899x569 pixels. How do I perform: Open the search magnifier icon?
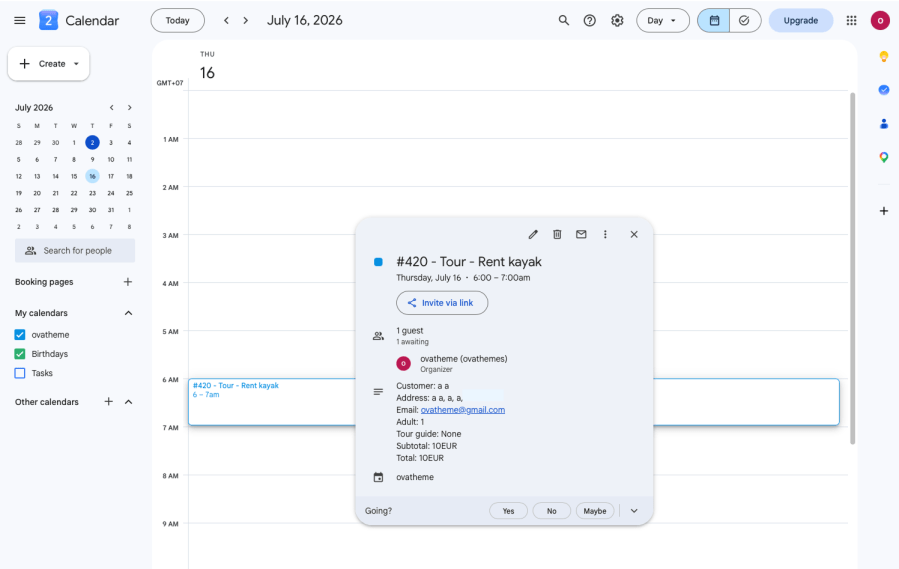(564, 21)
